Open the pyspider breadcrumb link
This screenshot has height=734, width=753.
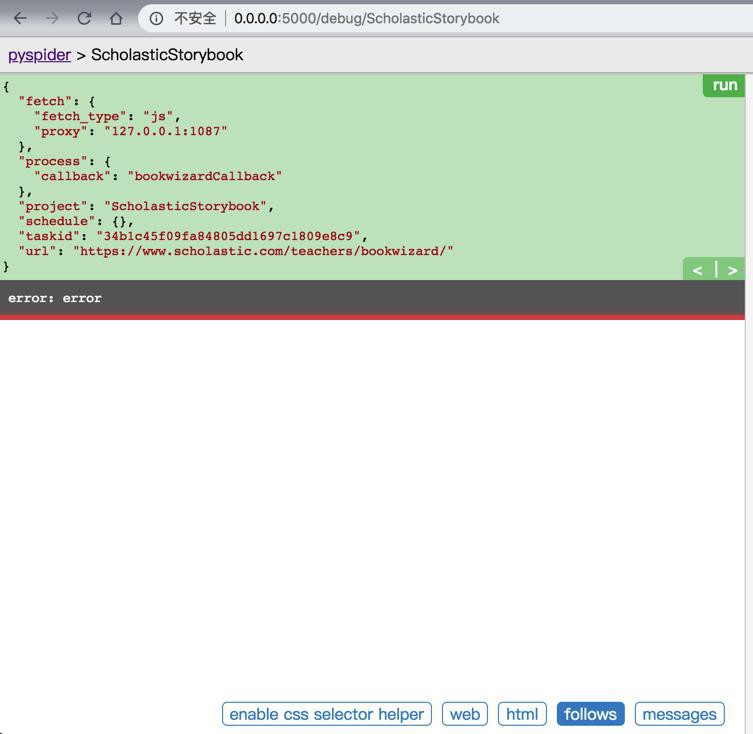[x=39, y=55]
